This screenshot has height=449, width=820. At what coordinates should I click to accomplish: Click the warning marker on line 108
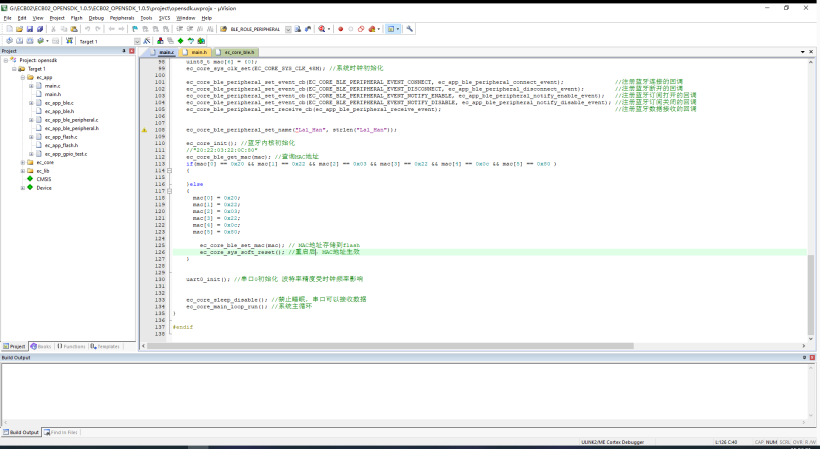(145, 130)
